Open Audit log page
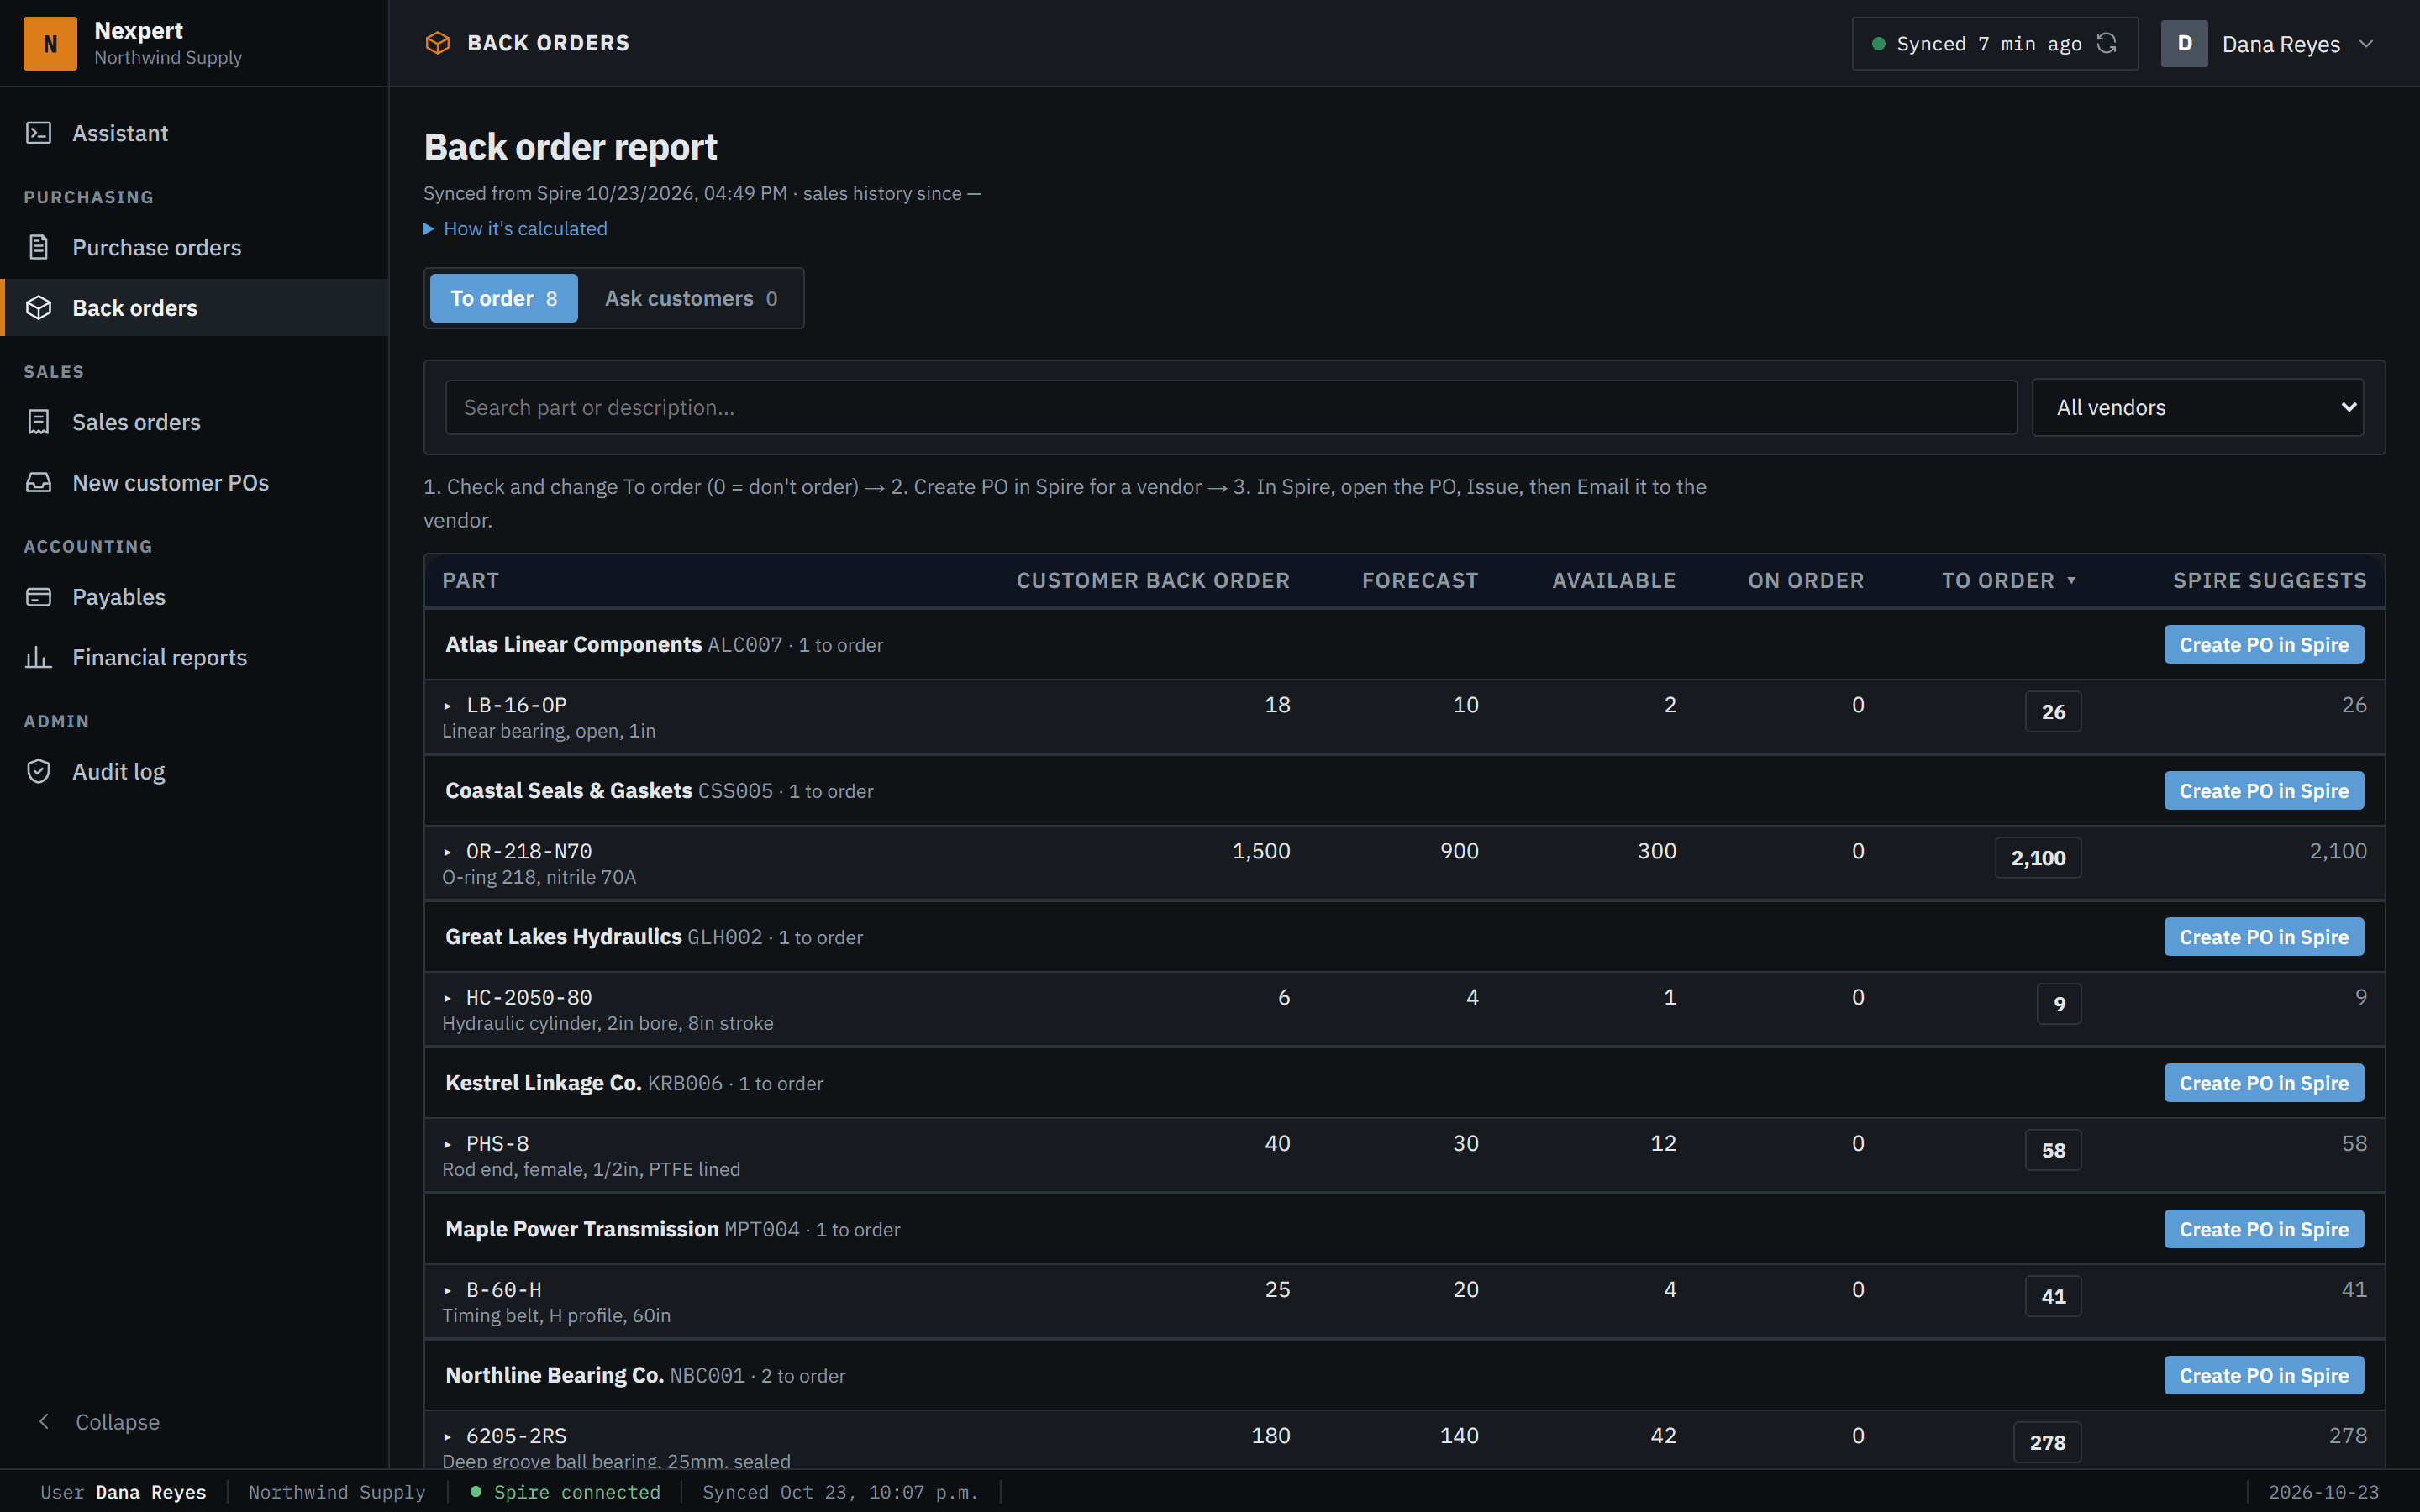 [x=194, y=771]
